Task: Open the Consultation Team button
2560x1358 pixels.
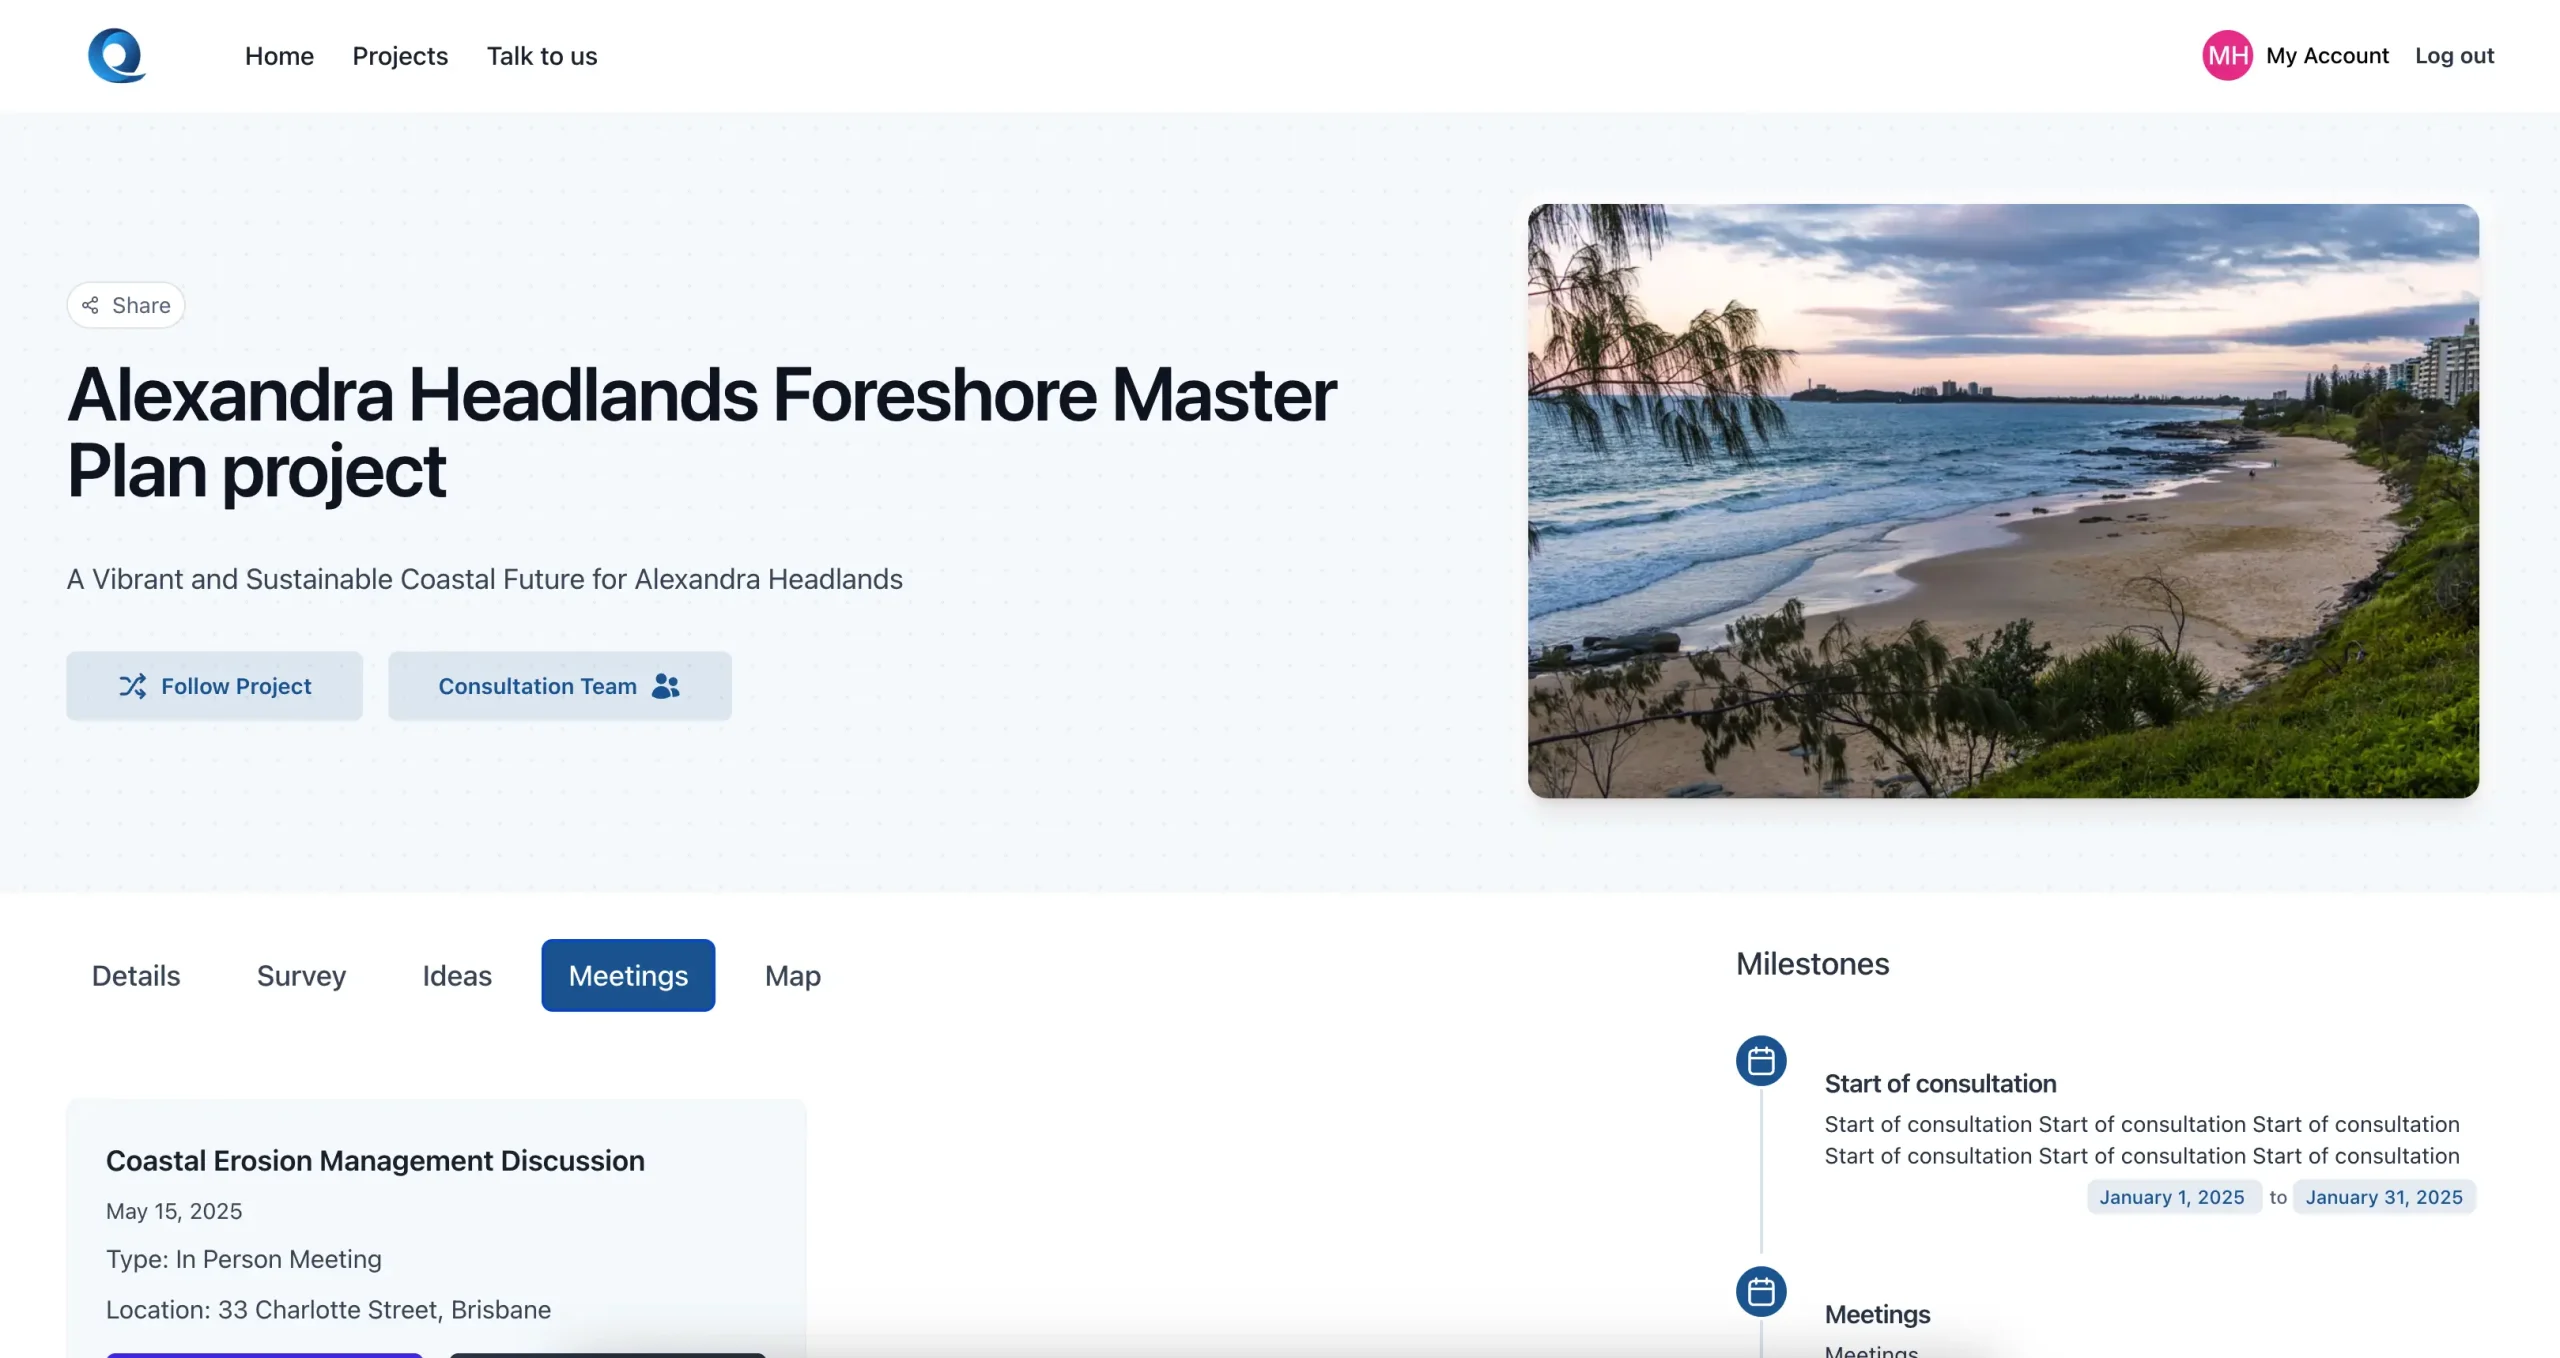Action: click(x=559, y=686)
